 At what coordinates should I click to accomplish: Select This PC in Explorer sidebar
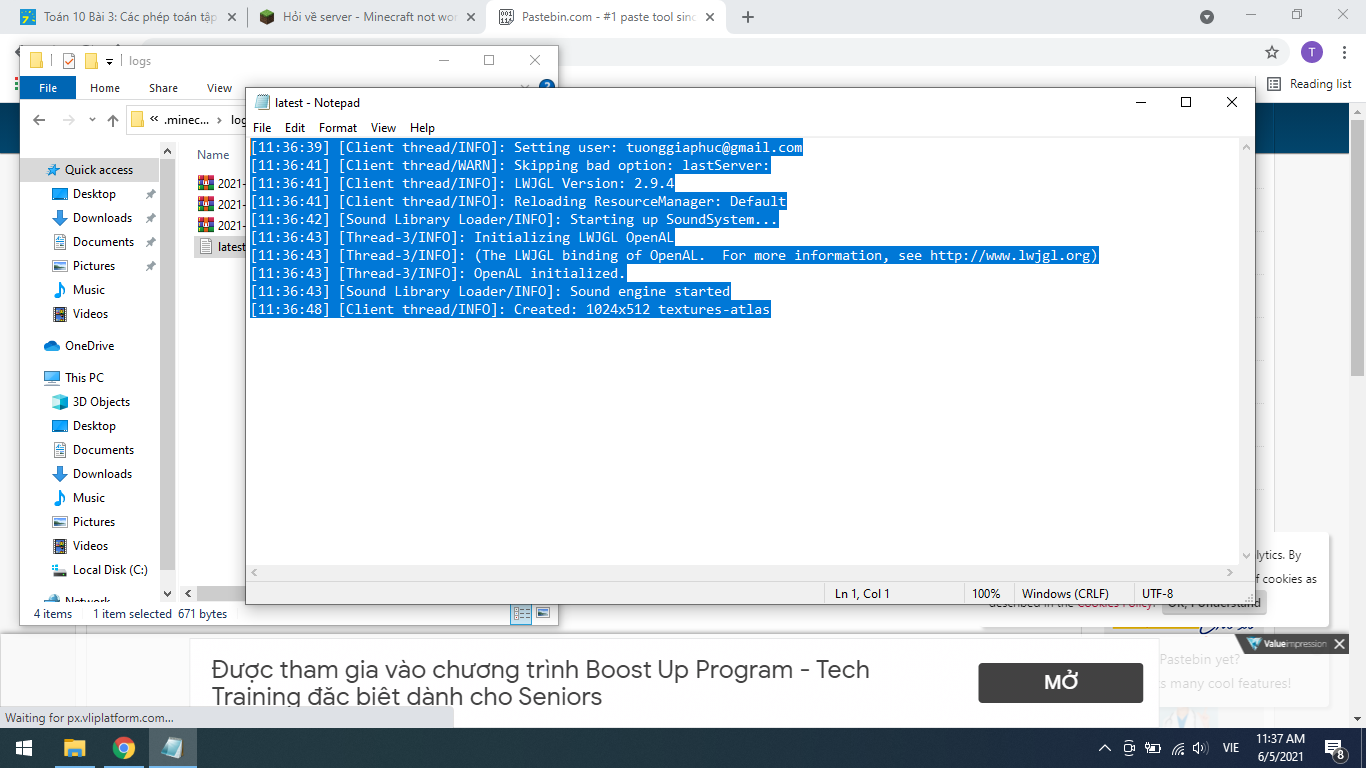[84, 378]
